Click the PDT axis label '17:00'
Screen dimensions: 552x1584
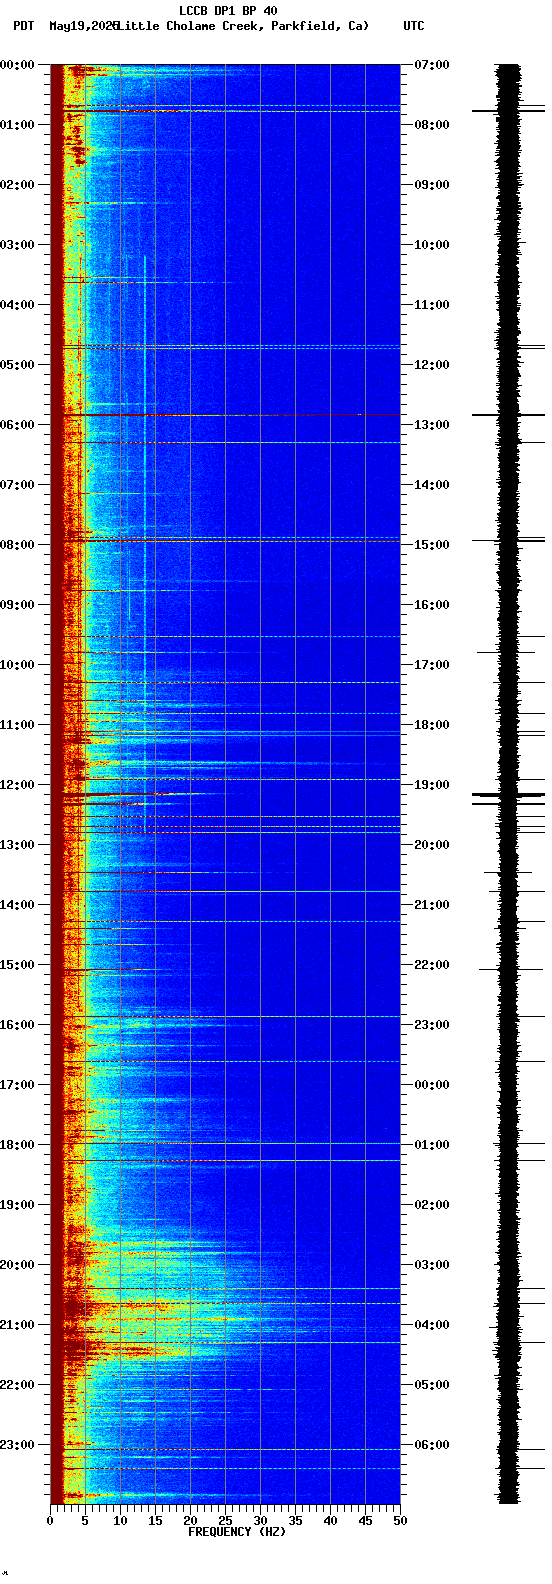click(x=17, y=1085)
